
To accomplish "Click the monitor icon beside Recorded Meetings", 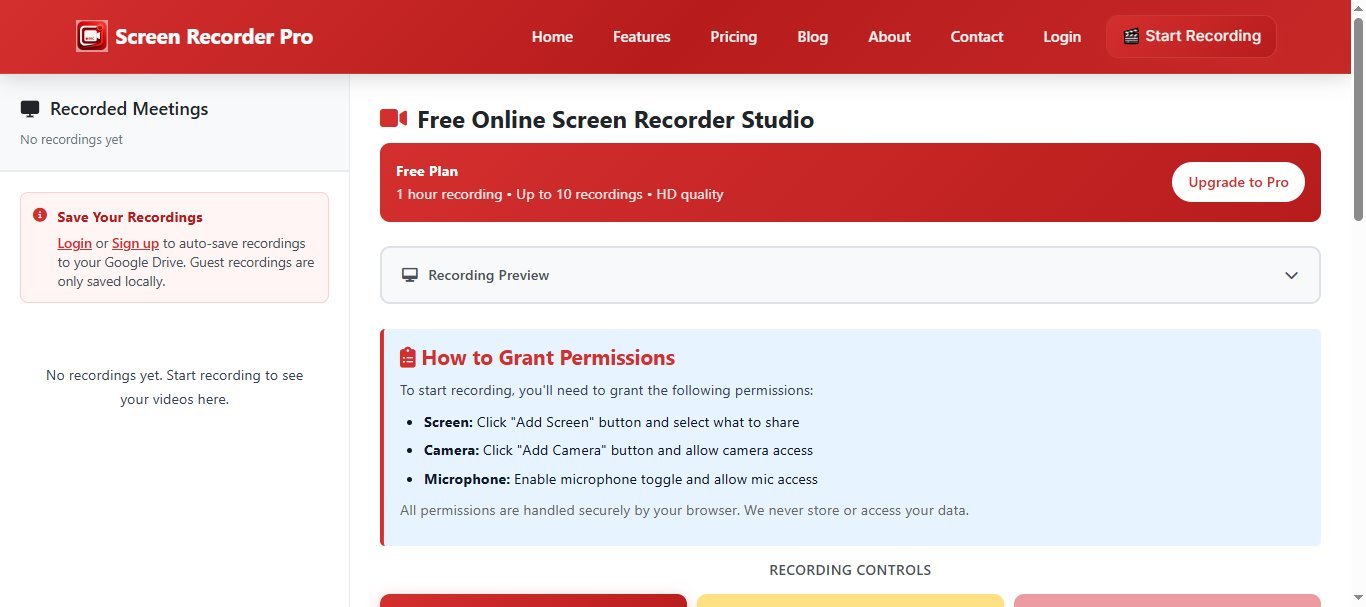I will (30, 109).
